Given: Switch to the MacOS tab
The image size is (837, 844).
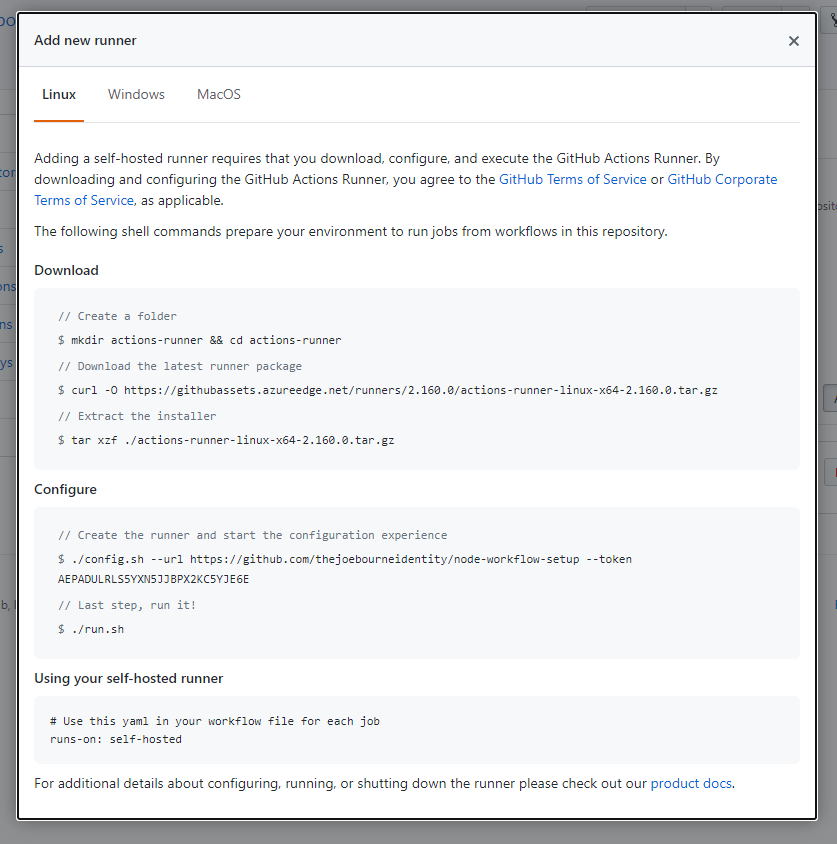Looking at the screenshot, I should pyautogui.click(x=218, y=95).
